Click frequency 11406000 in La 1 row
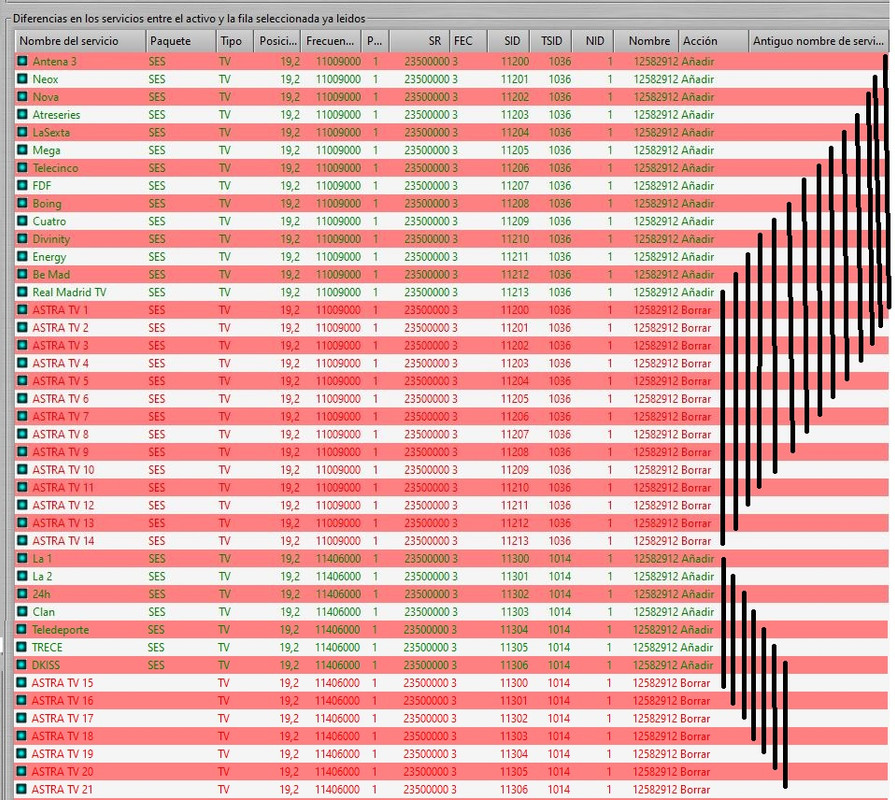Image resolution: width=895 pixels, height=800 pixels. 338,558
